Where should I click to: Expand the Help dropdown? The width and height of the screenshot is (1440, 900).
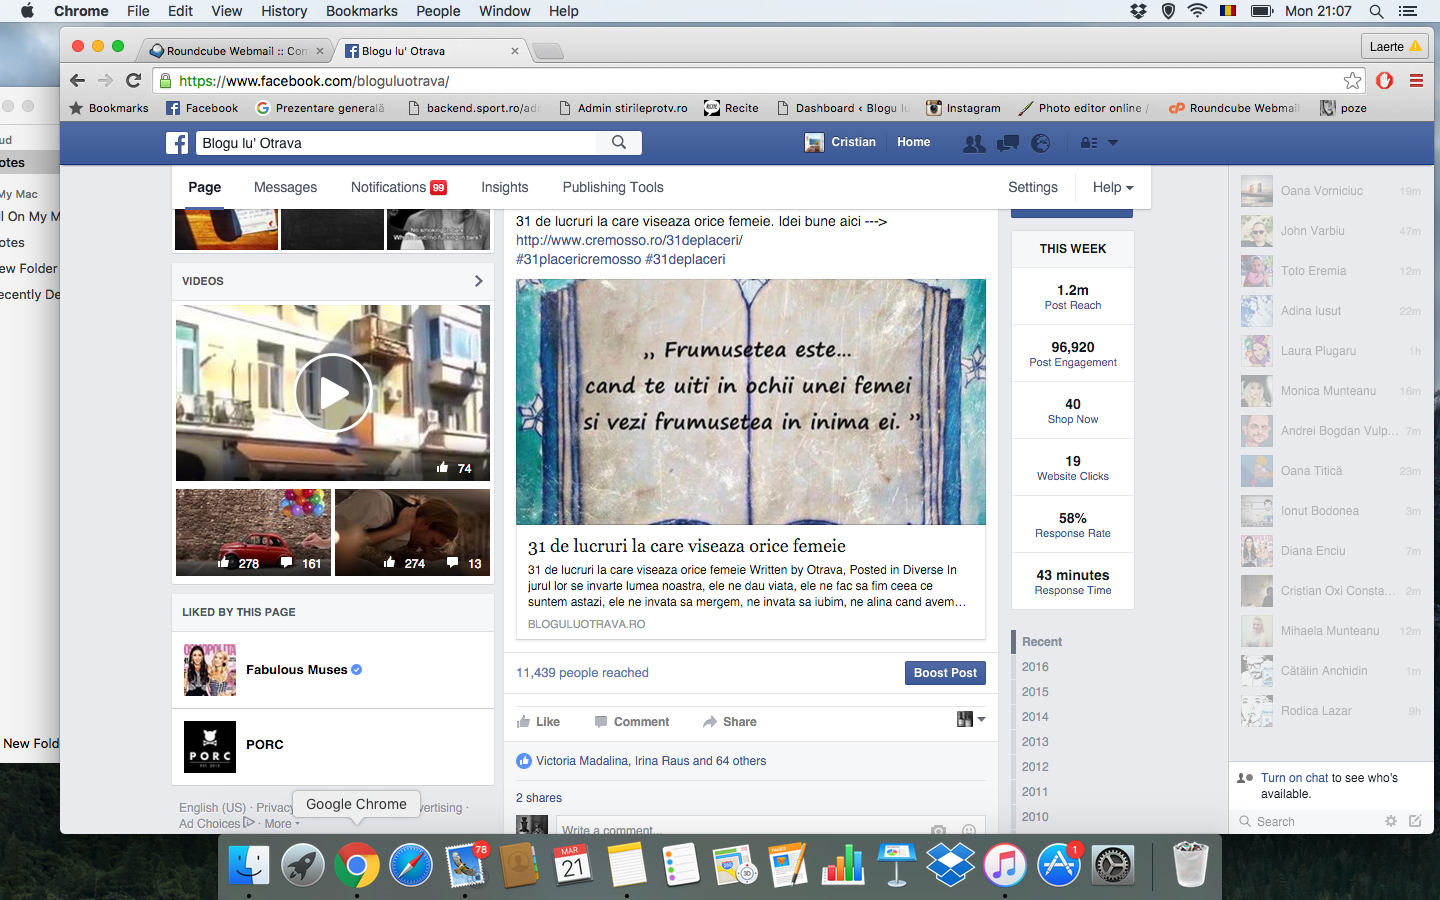(x=1112, y=187)
